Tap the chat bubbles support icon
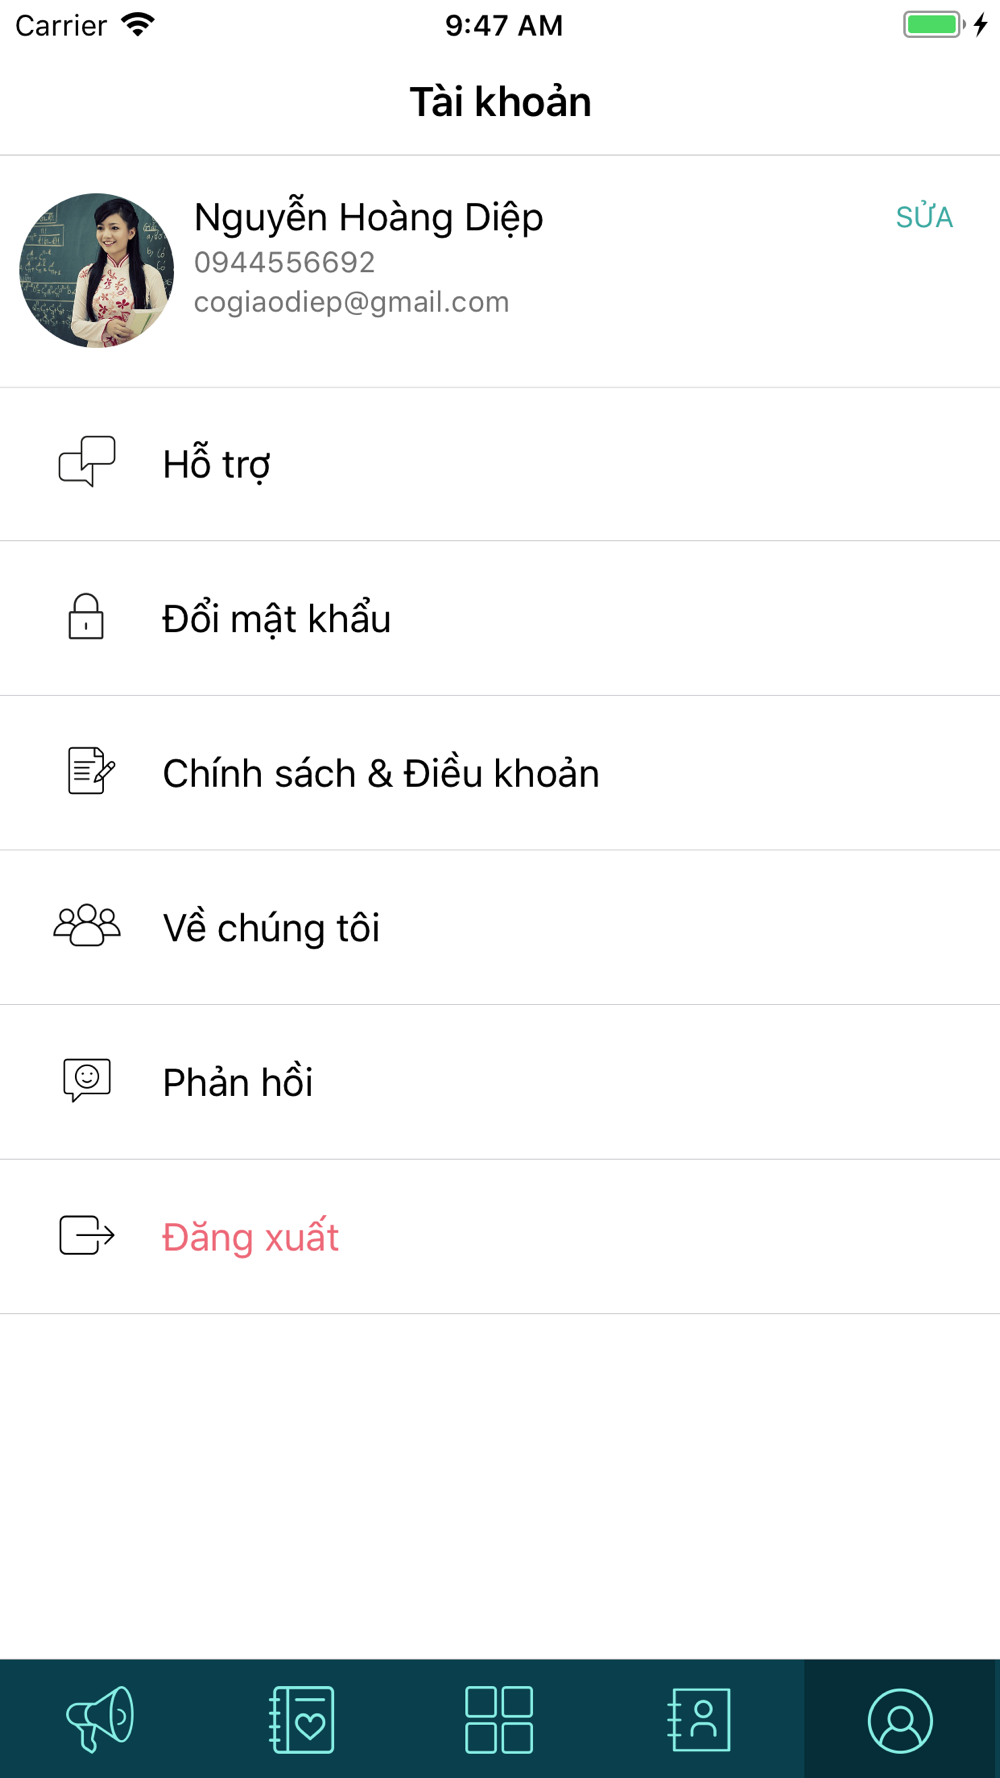Viewport: 1000px width, 1778px height. [x=87, y=462]
